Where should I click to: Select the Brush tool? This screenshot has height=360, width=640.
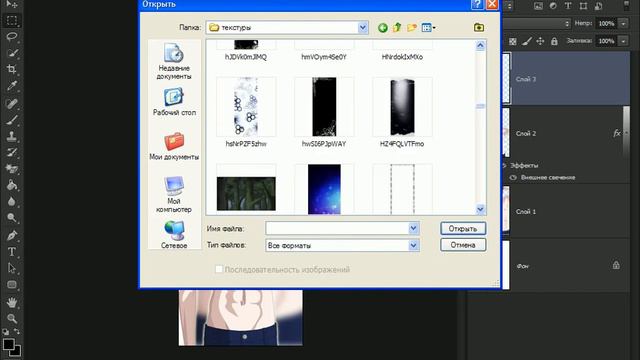pos(12,120)
